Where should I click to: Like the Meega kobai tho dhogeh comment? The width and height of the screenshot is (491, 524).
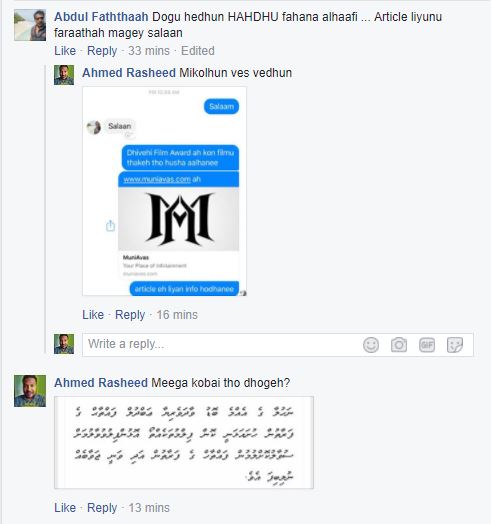[x=65, y=508]
